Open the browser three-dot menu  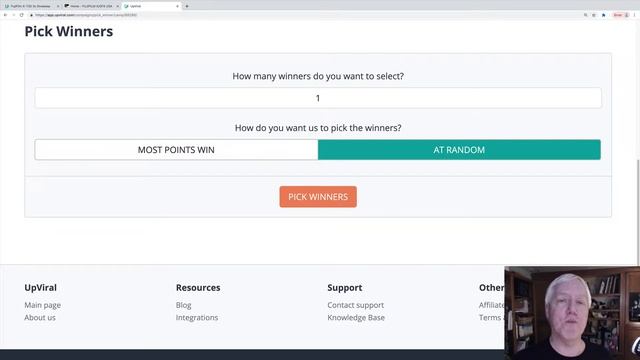635,15
